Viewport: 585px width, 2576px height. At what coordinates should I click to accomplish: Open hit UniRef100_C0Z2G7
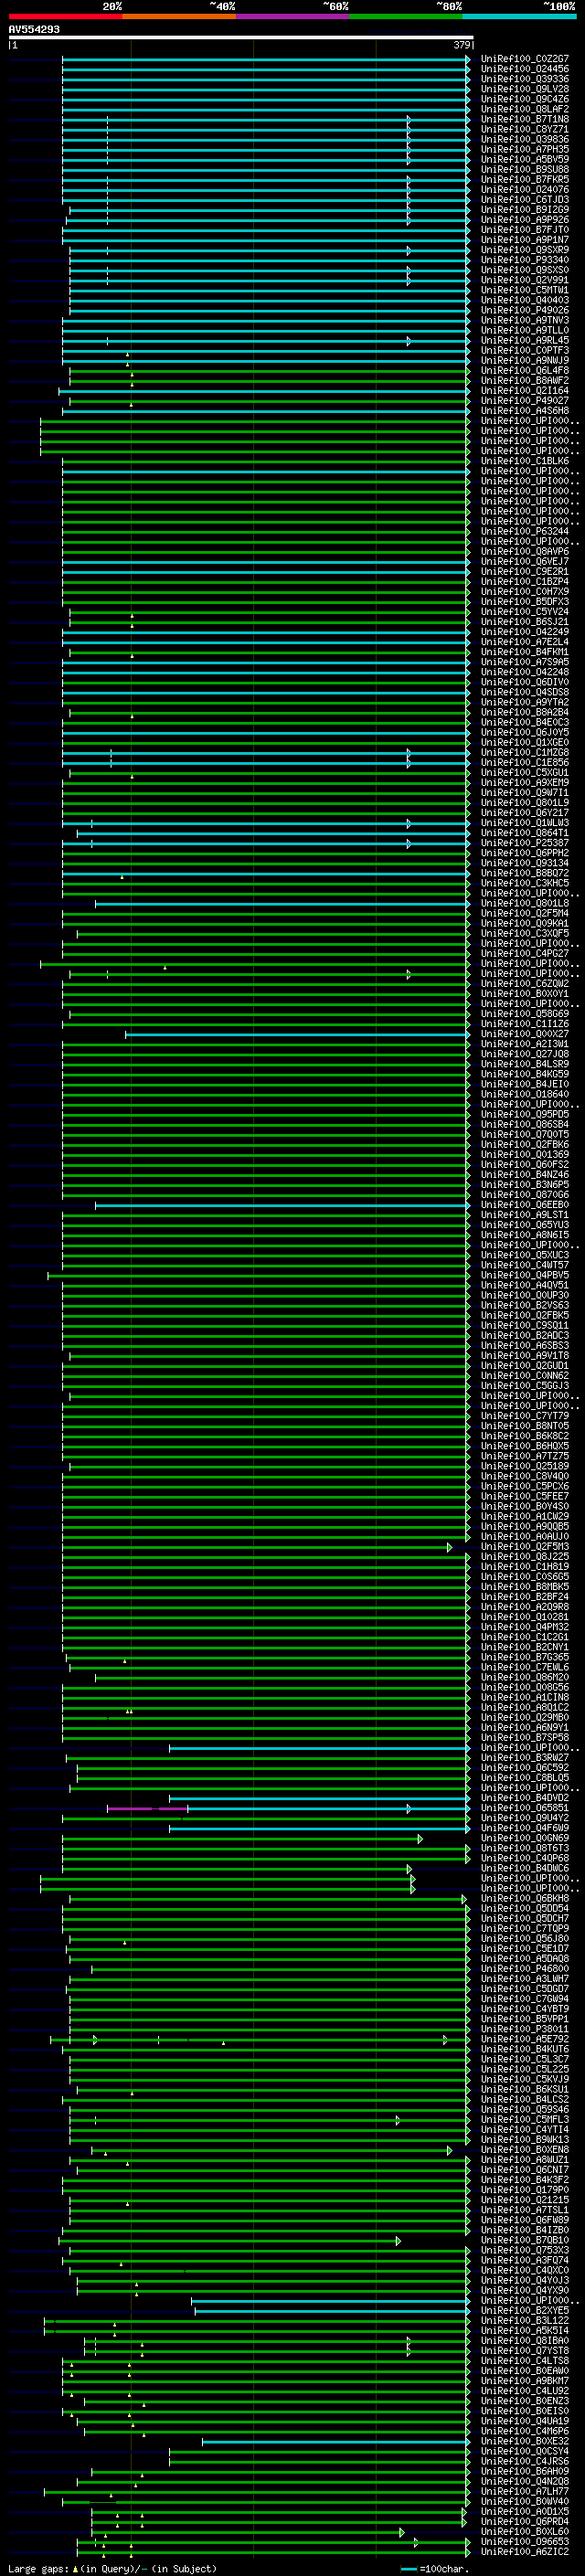pos(525,59)
